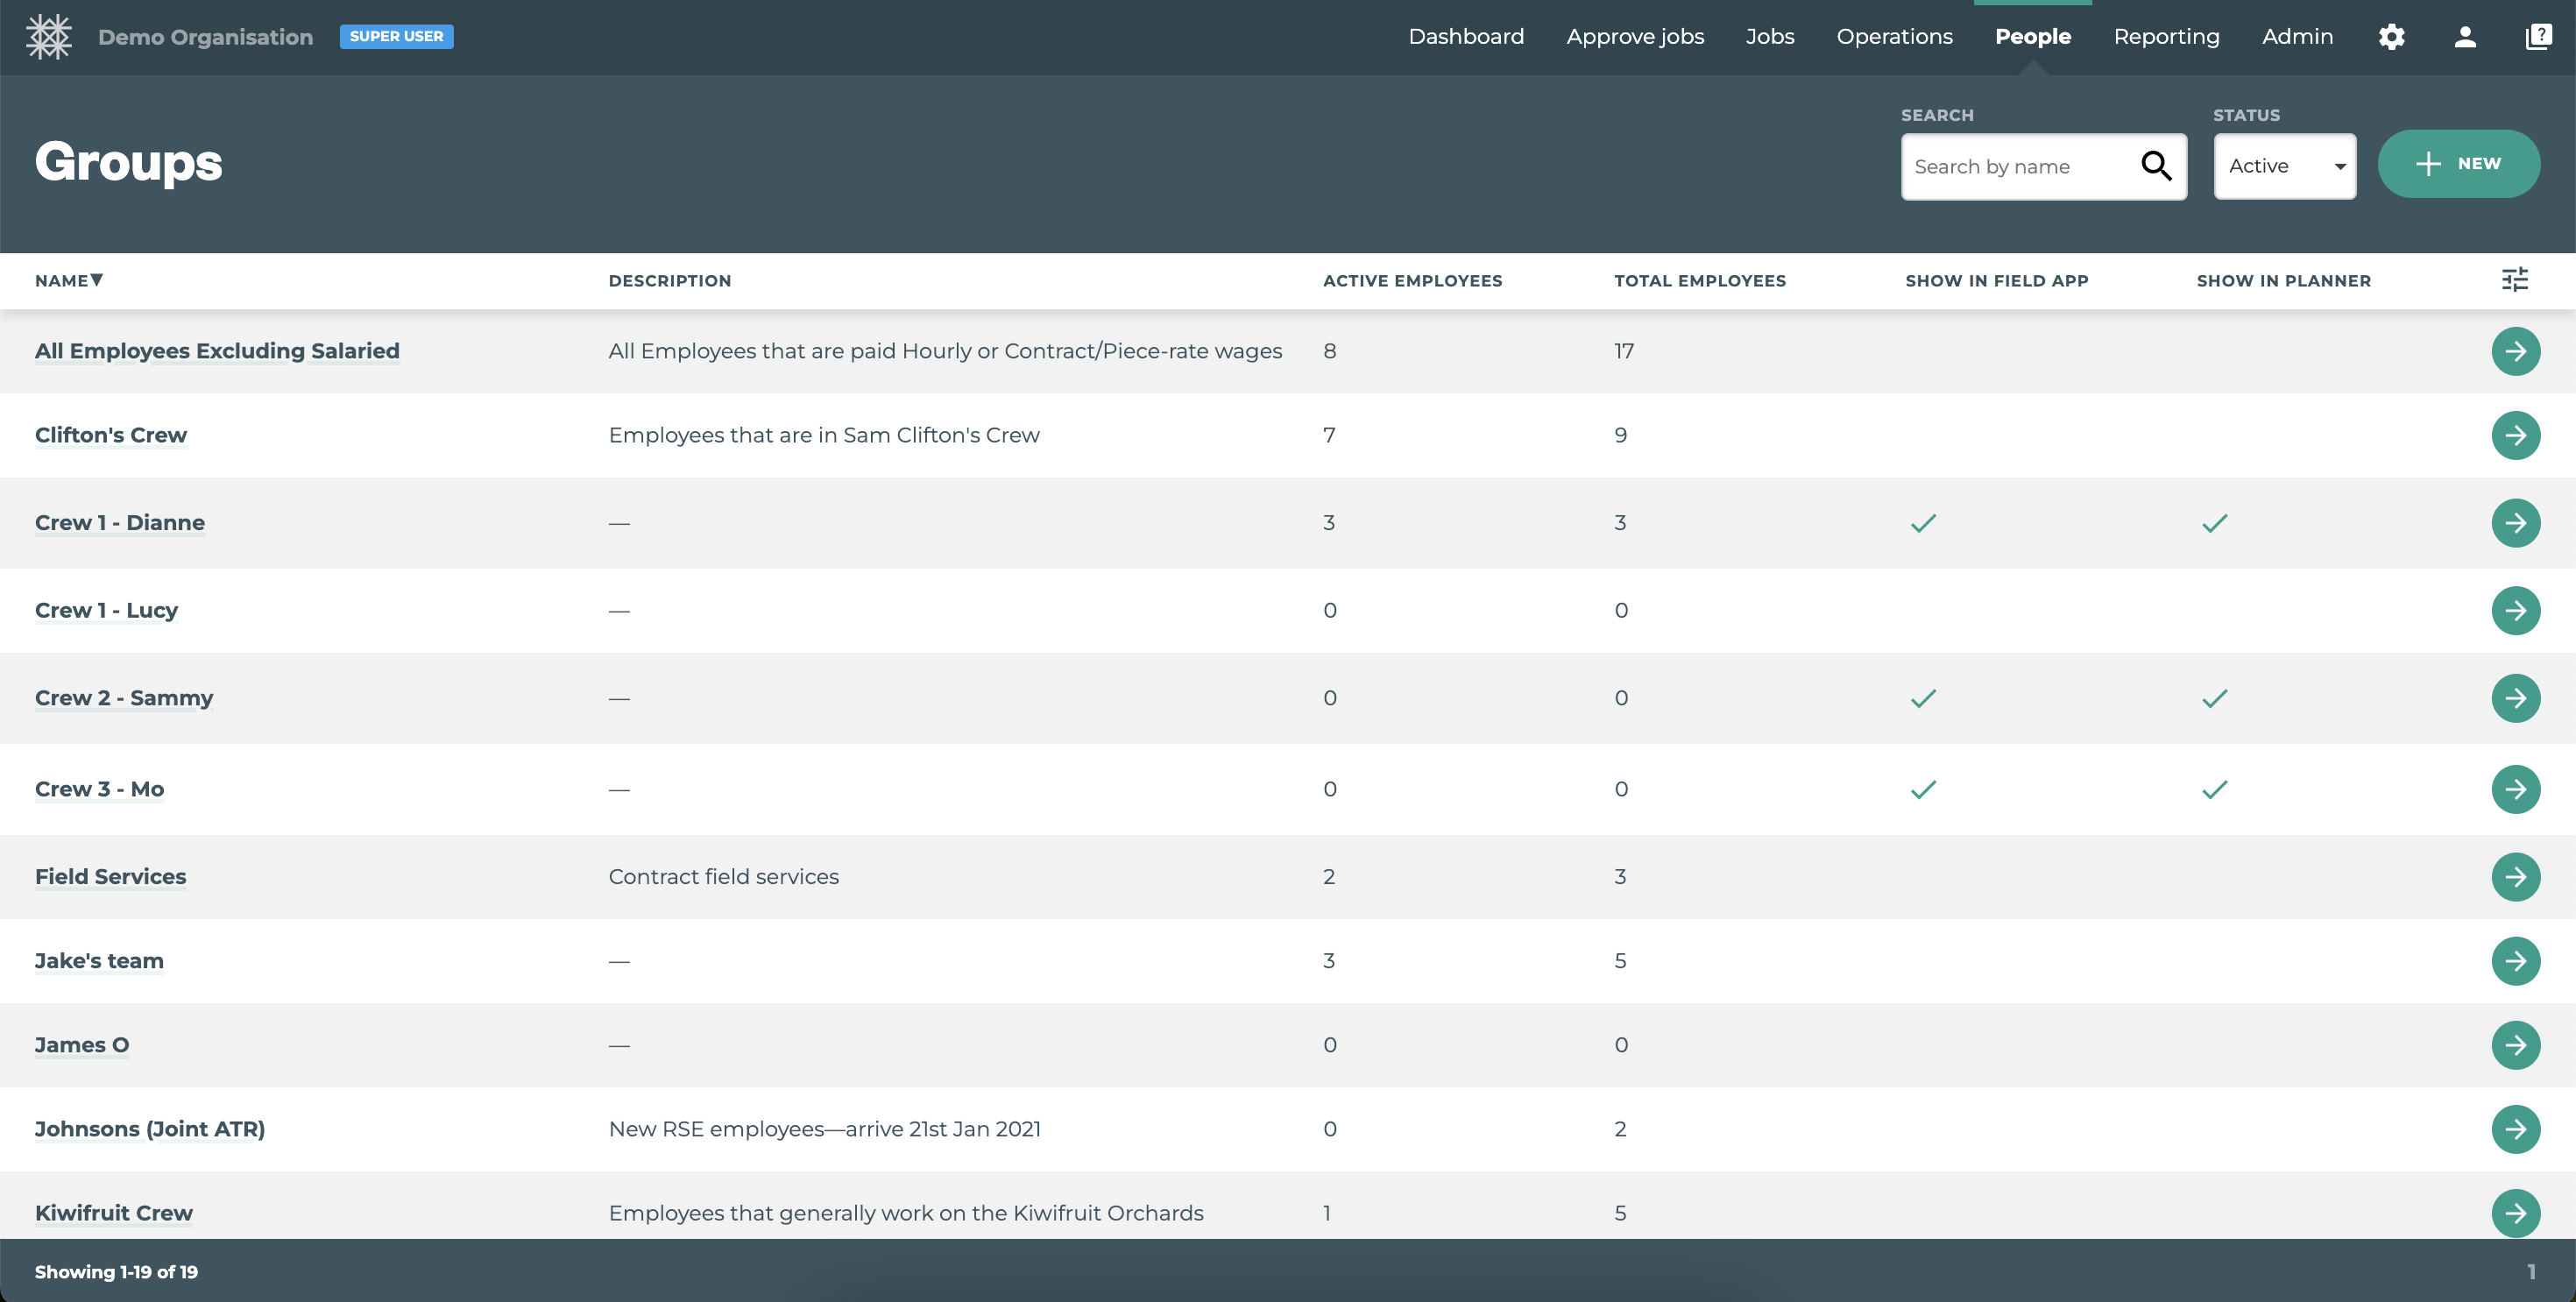Open the user profile icon
This screenshot has height=1302, width=2576.
pos(2465,37)
